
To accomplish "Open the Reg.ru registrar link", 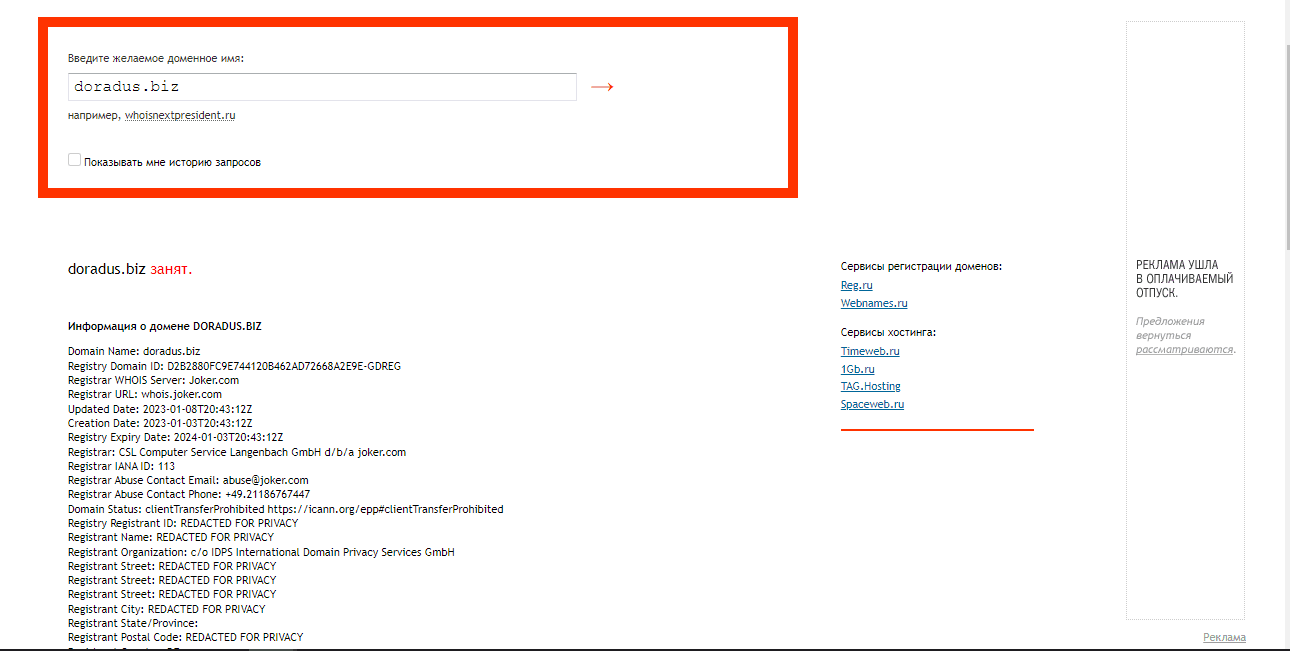I will (x=856, y=286).
